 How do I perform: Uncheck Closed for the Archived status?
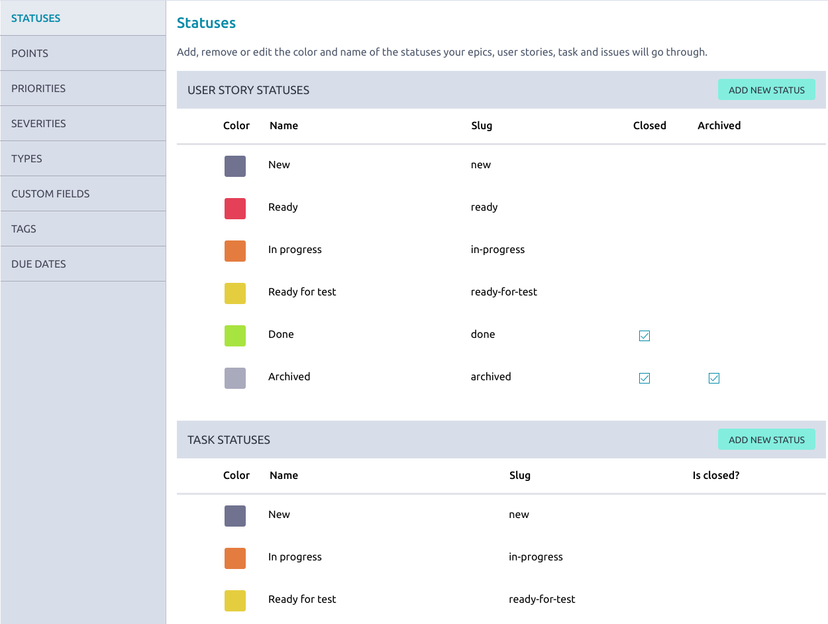coord(644,378)
